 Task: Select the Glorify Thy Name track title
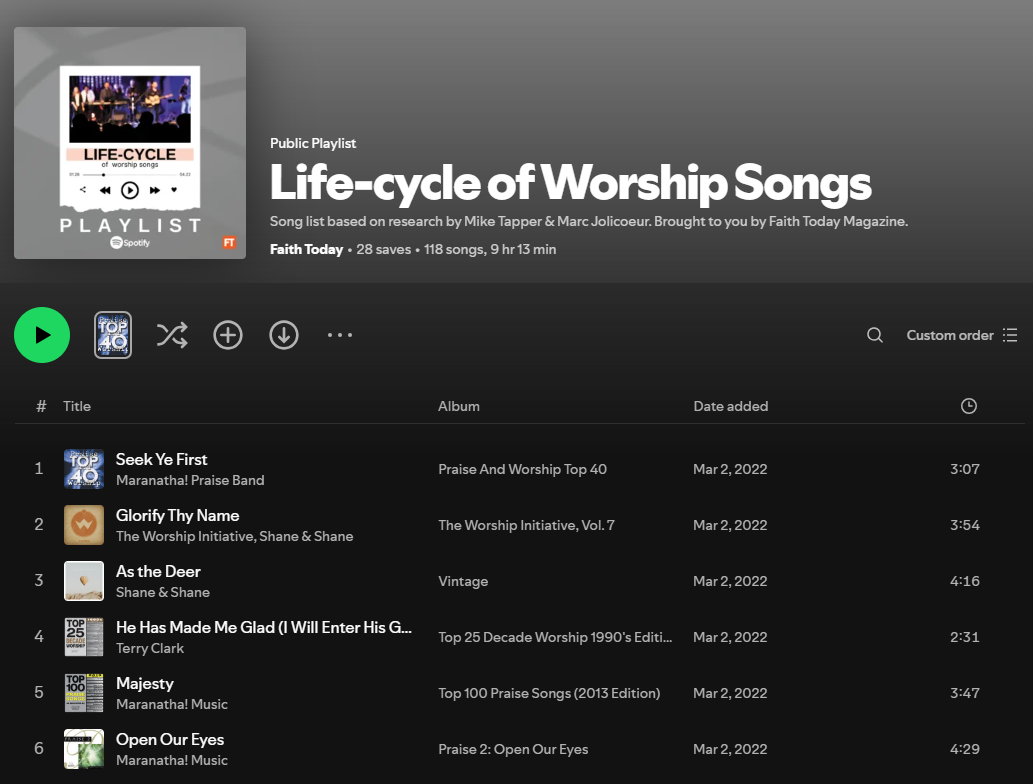[178, 515]
